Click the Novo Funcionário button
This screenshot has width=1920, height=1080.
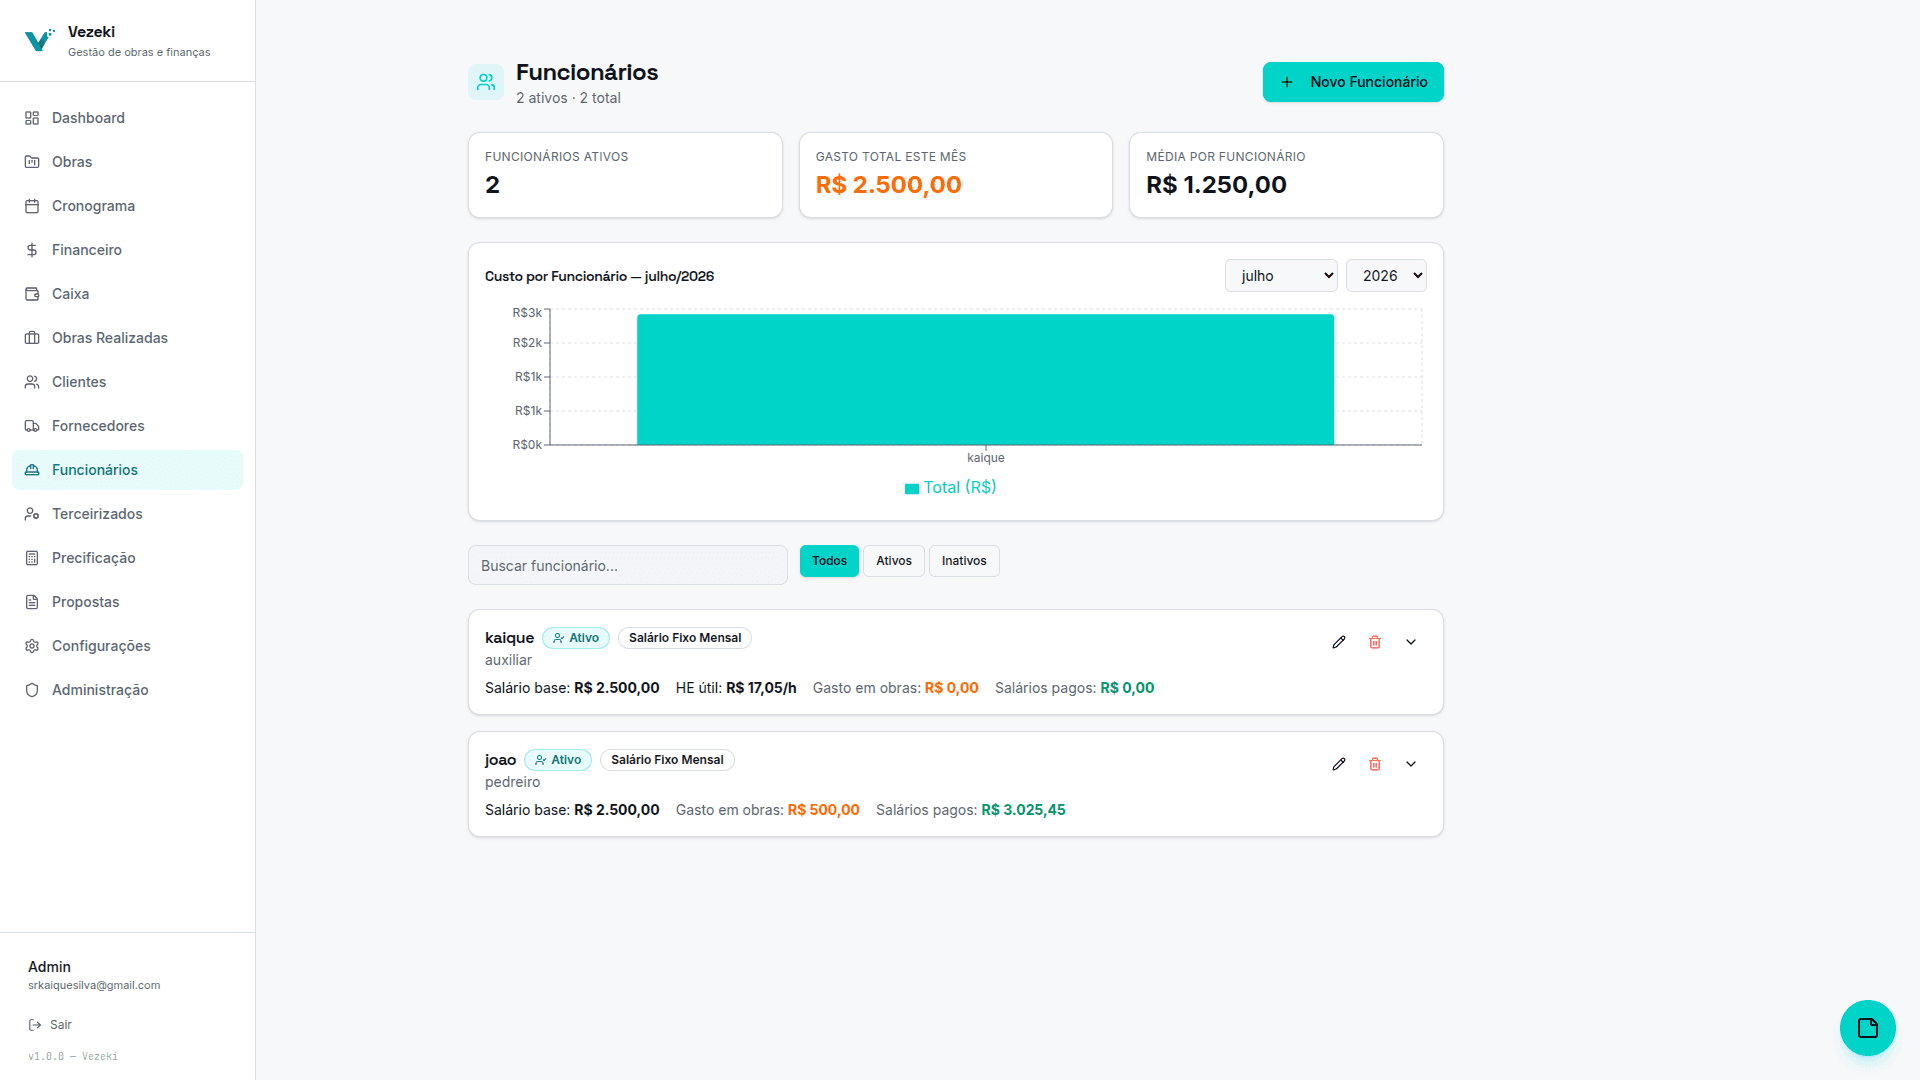1353,82
